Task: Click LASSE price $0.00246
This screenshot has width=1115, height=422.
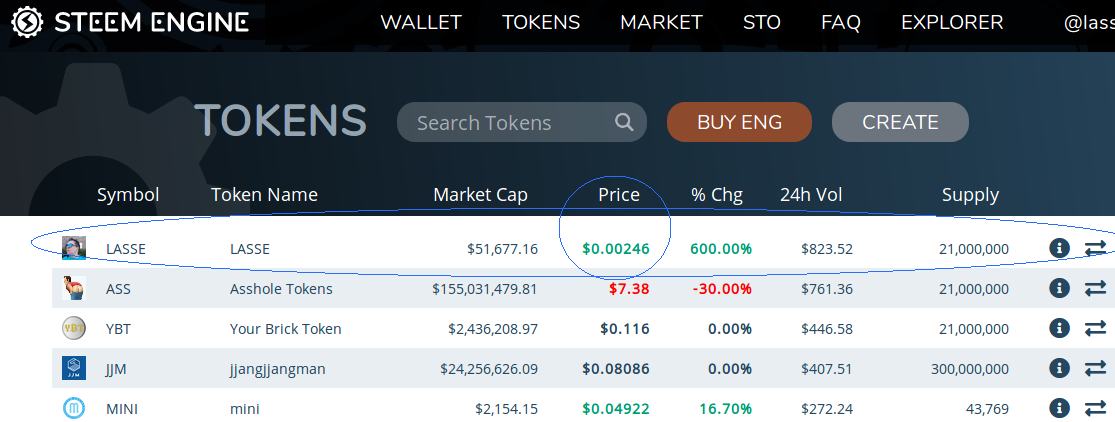Action: (616, 249)
